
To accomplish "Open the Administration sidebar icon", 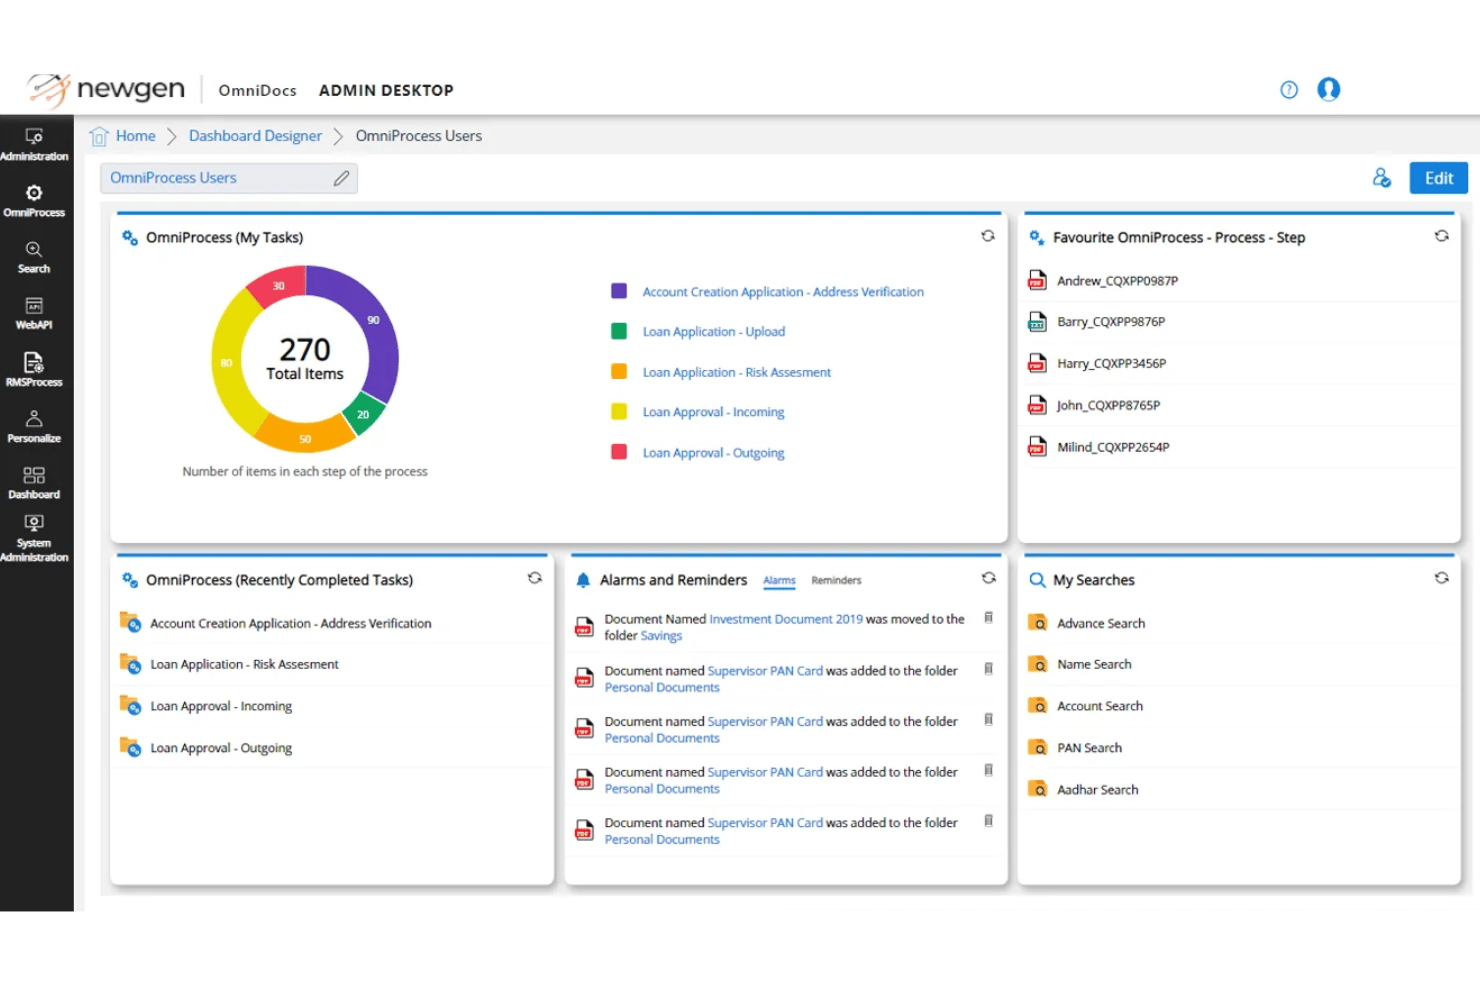I will [34, 144].
